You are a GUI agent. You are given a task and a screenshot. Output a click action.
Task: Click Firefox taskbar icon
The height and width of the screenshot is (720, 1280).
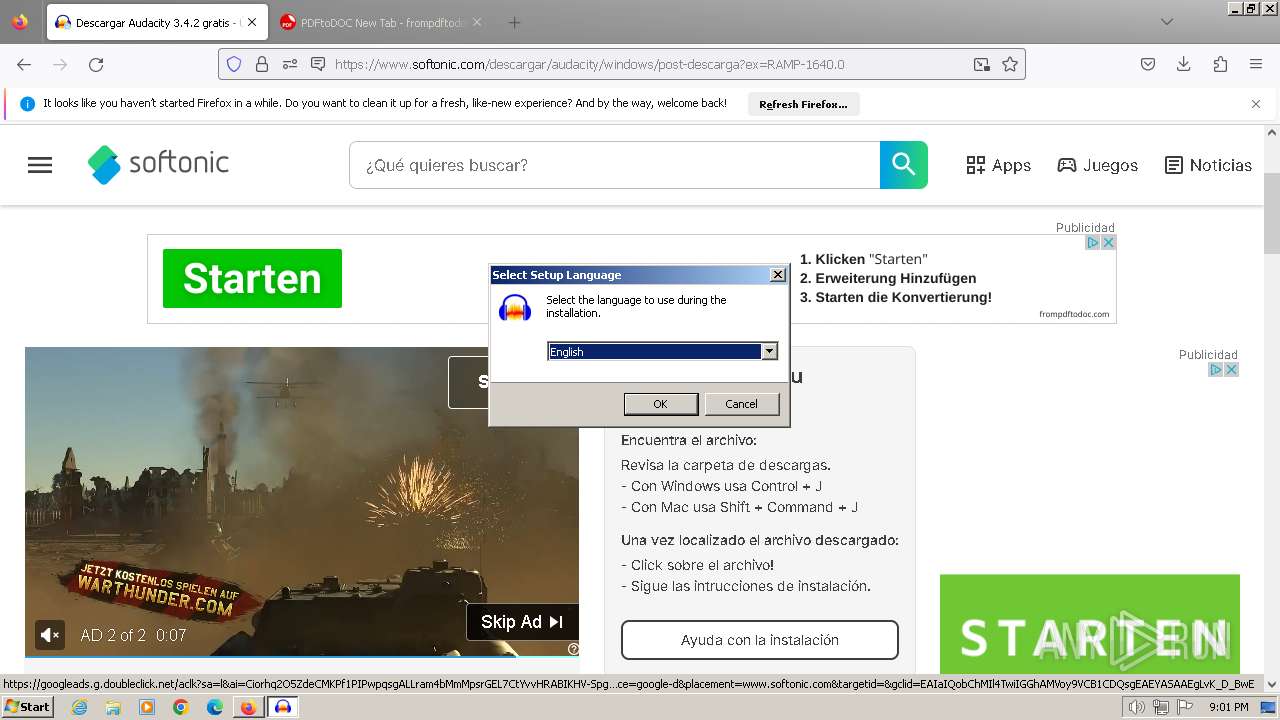click(x=248, y=707)
